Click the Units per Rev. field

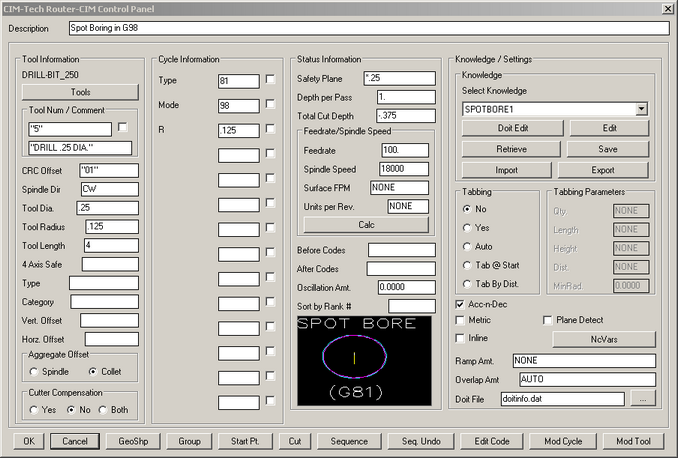point(408,206)
